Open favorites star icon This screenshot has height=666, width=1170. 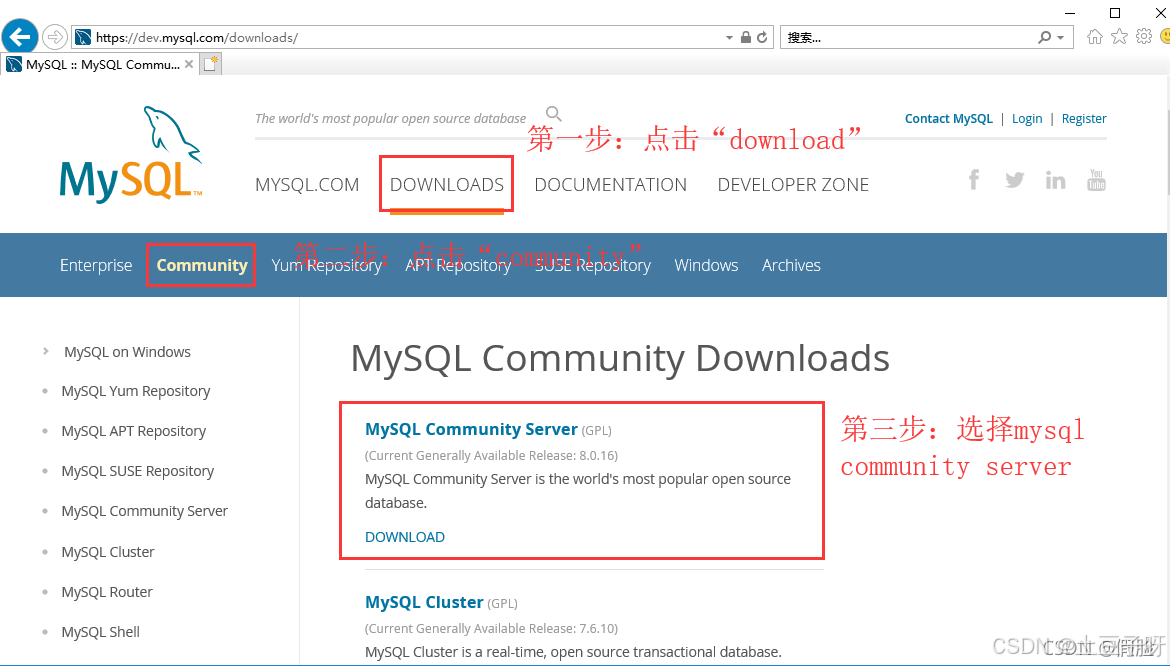(x=1119, y=37)
